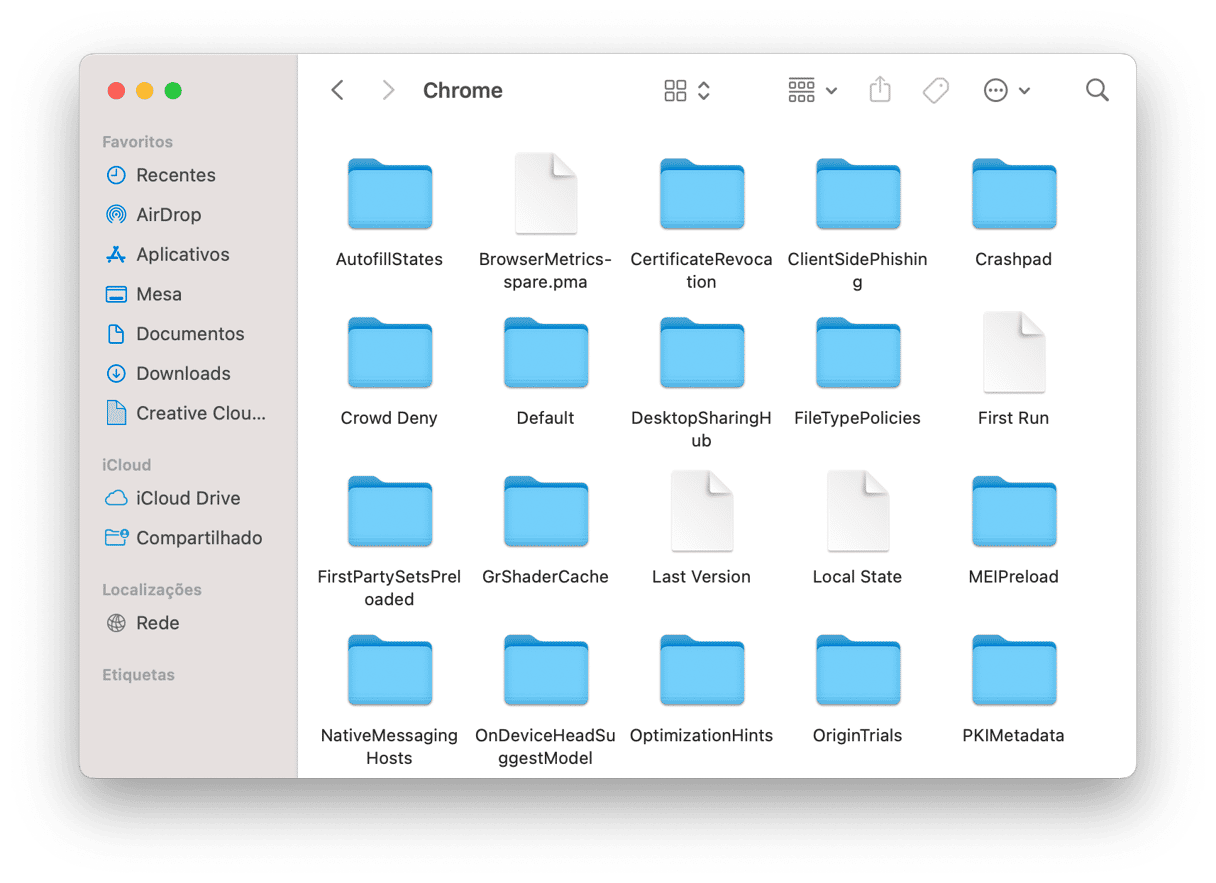
Task: Select the PKIMetadata folder icon
Action: [x=1014, y=670]
